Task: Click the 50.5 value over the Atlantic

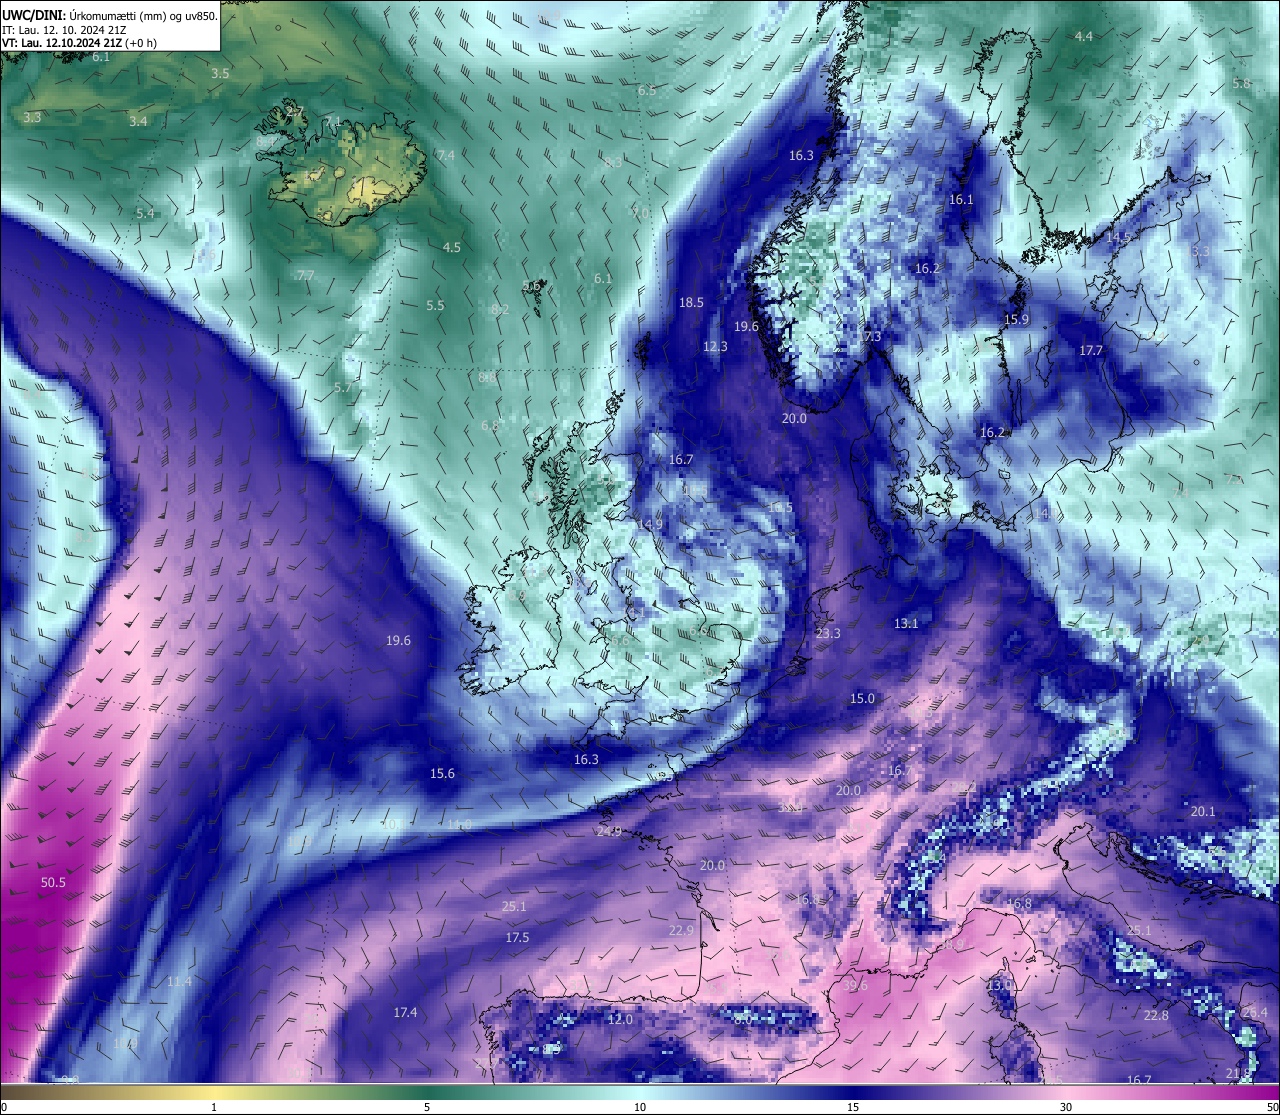Action: [53, 882]
